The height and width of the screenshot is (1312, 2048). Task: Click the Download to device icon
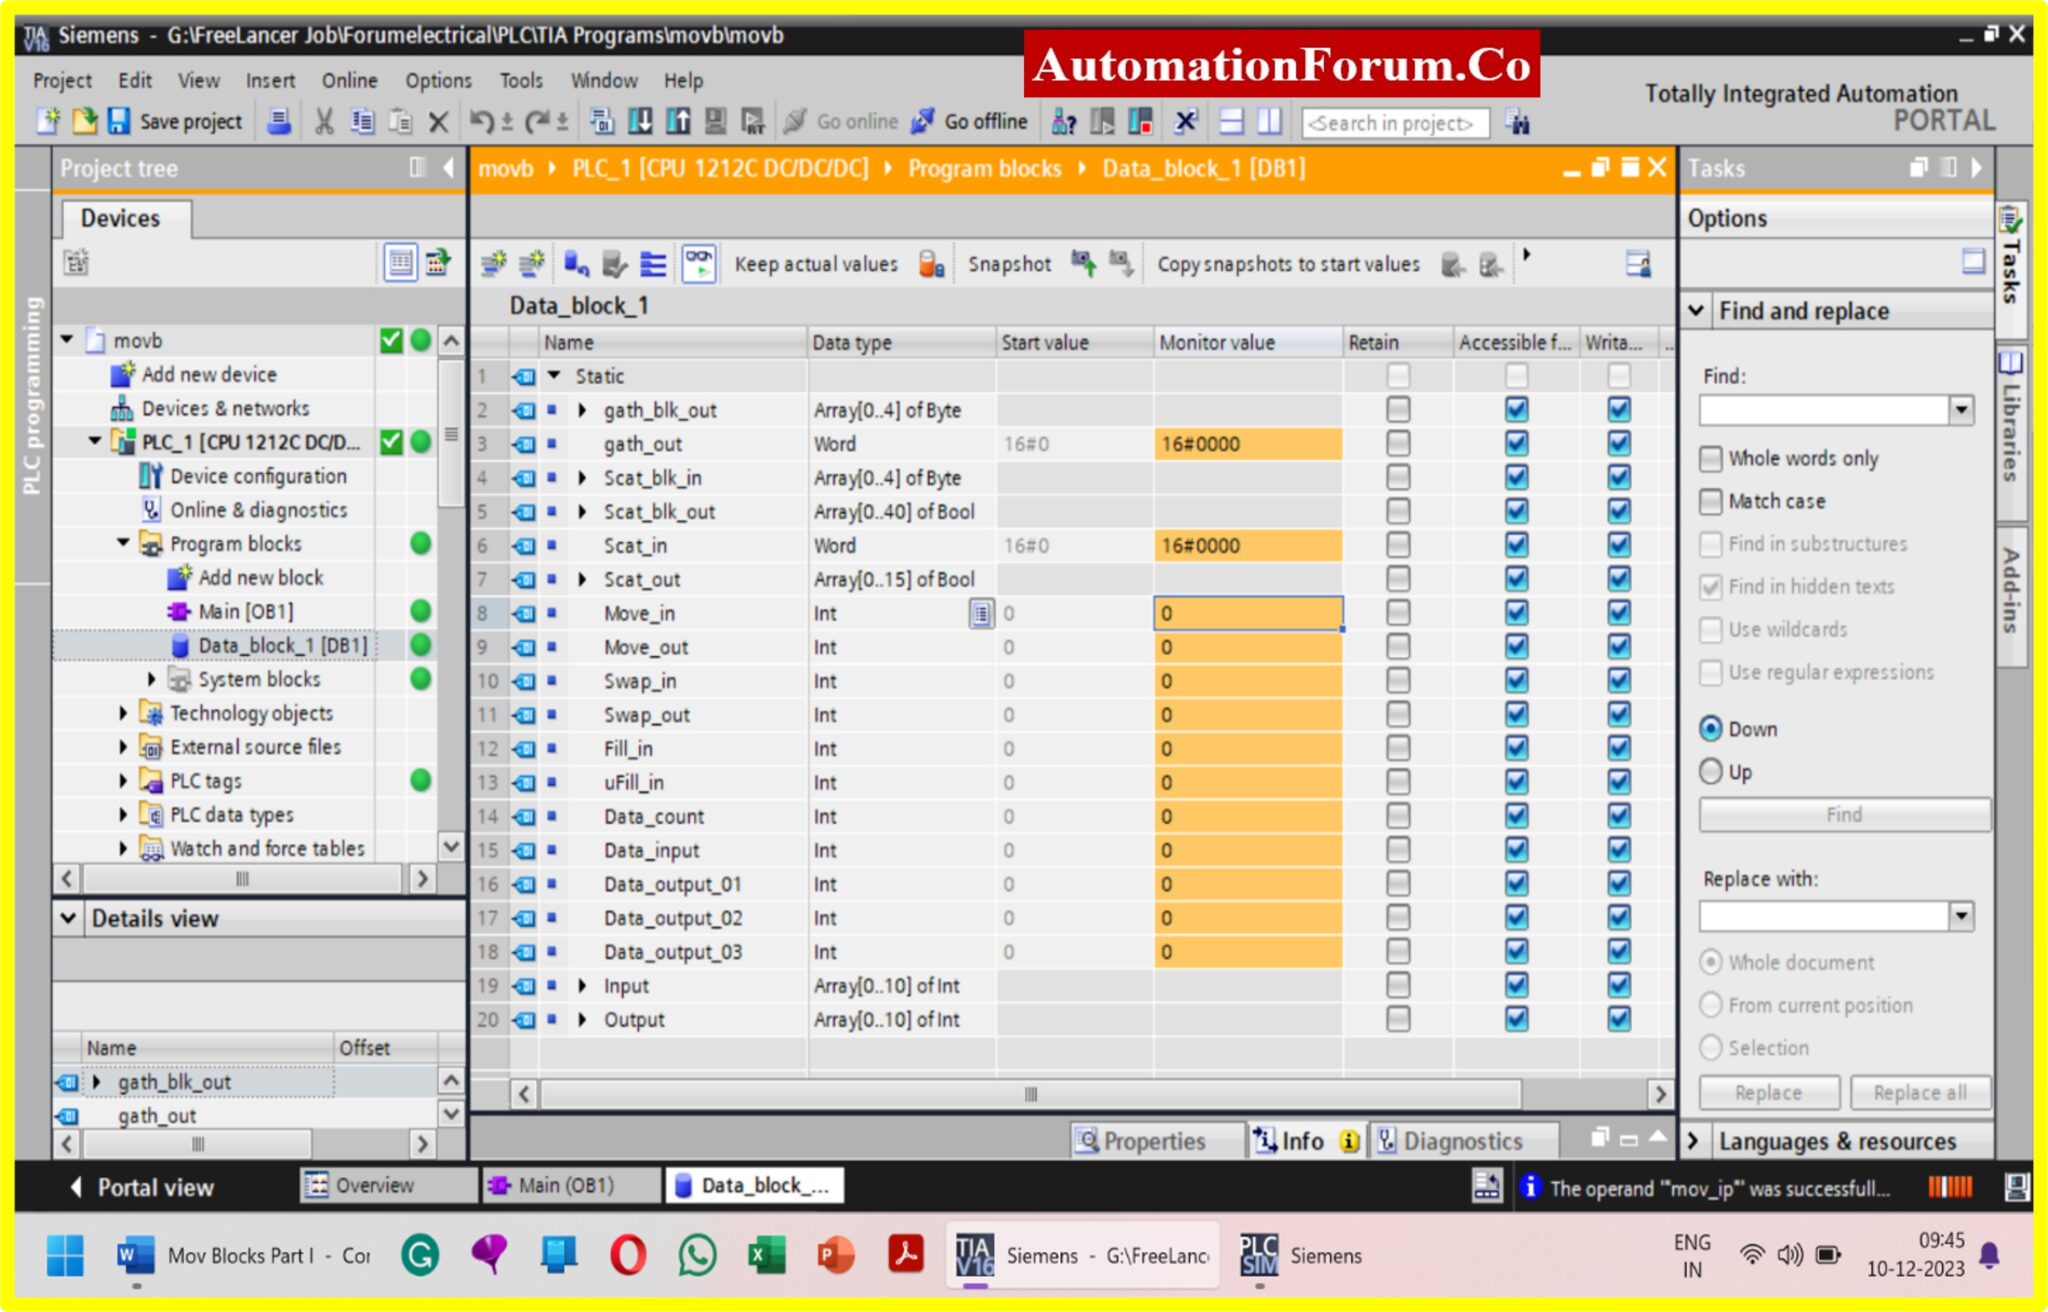639,122
